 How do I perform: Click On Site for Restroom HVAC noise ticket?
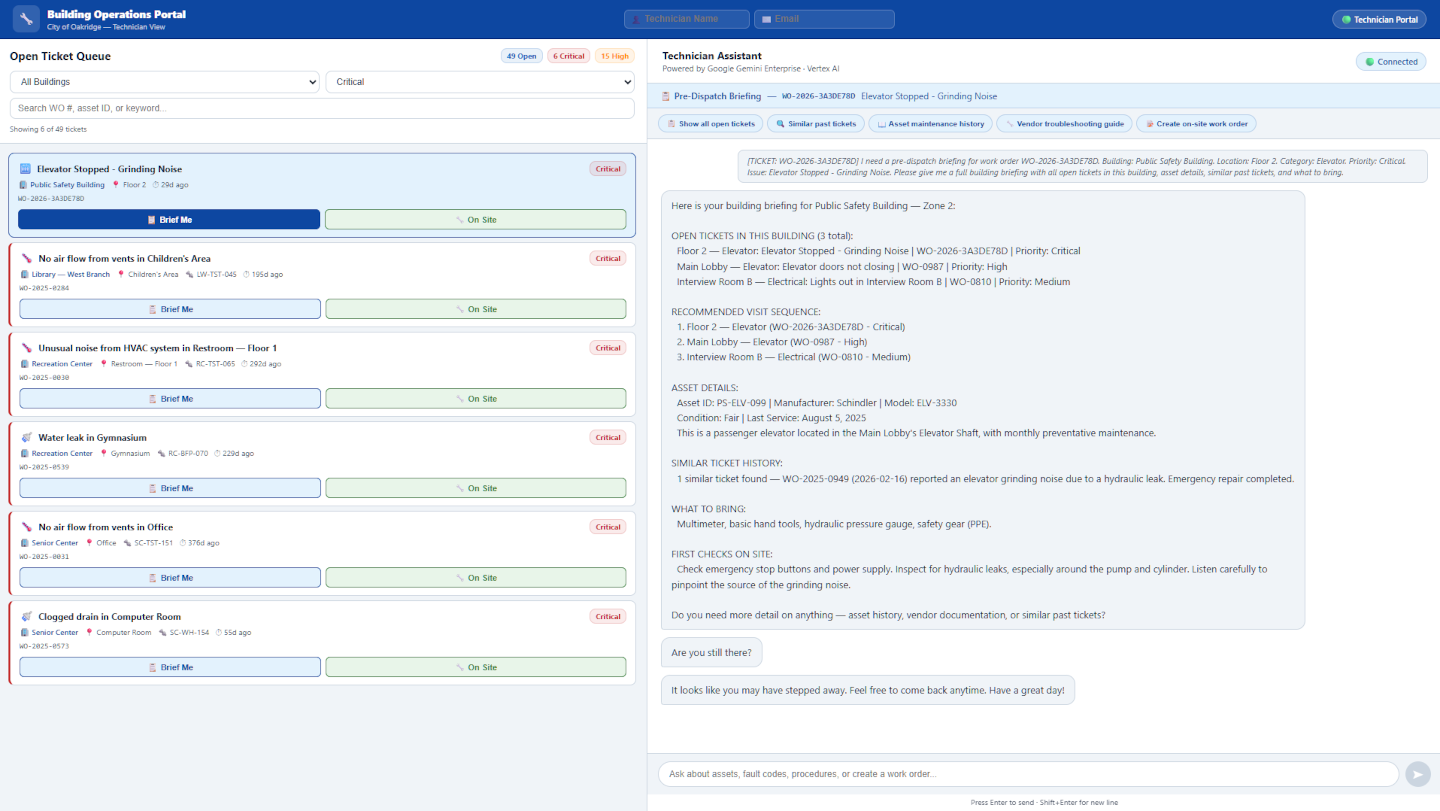476,399
